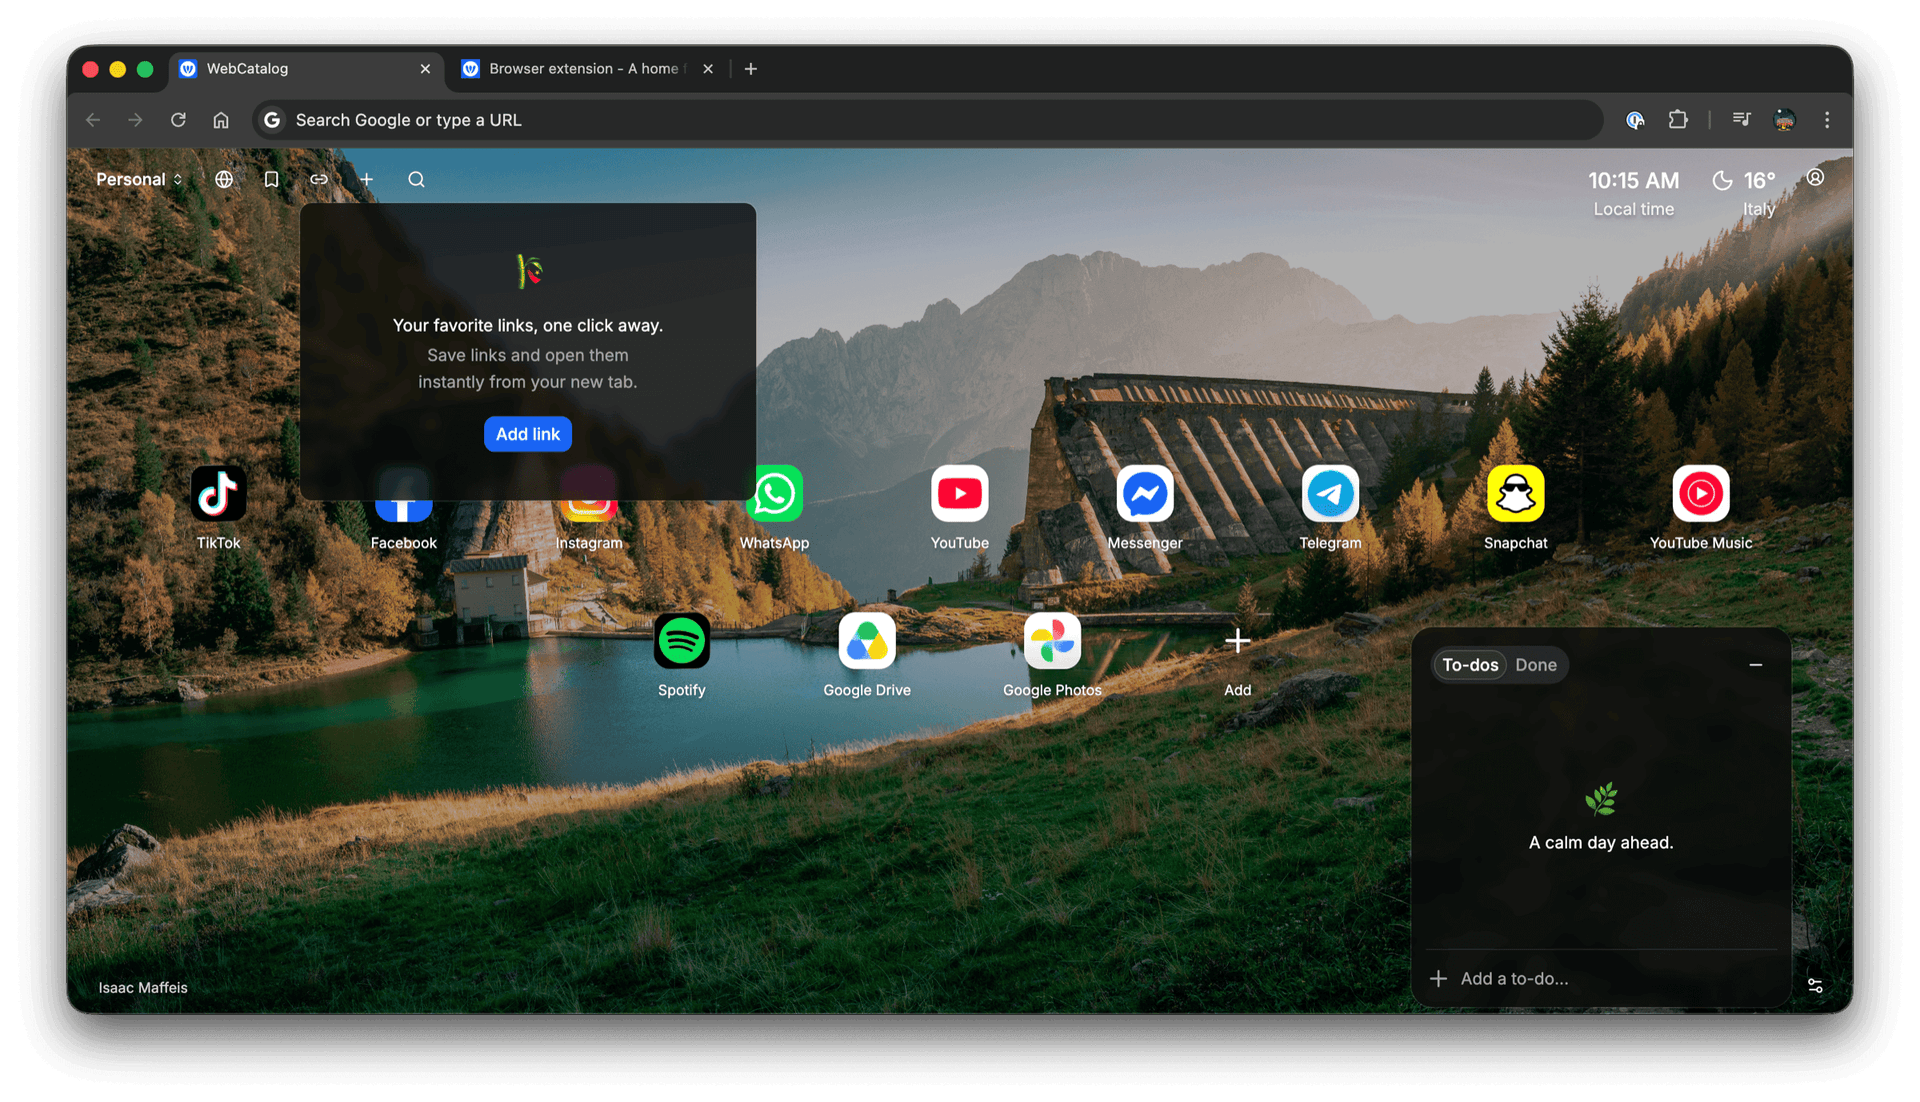Click the Add link button
This screenshot has width=1920, height=1102.
[x=527, y=434]
